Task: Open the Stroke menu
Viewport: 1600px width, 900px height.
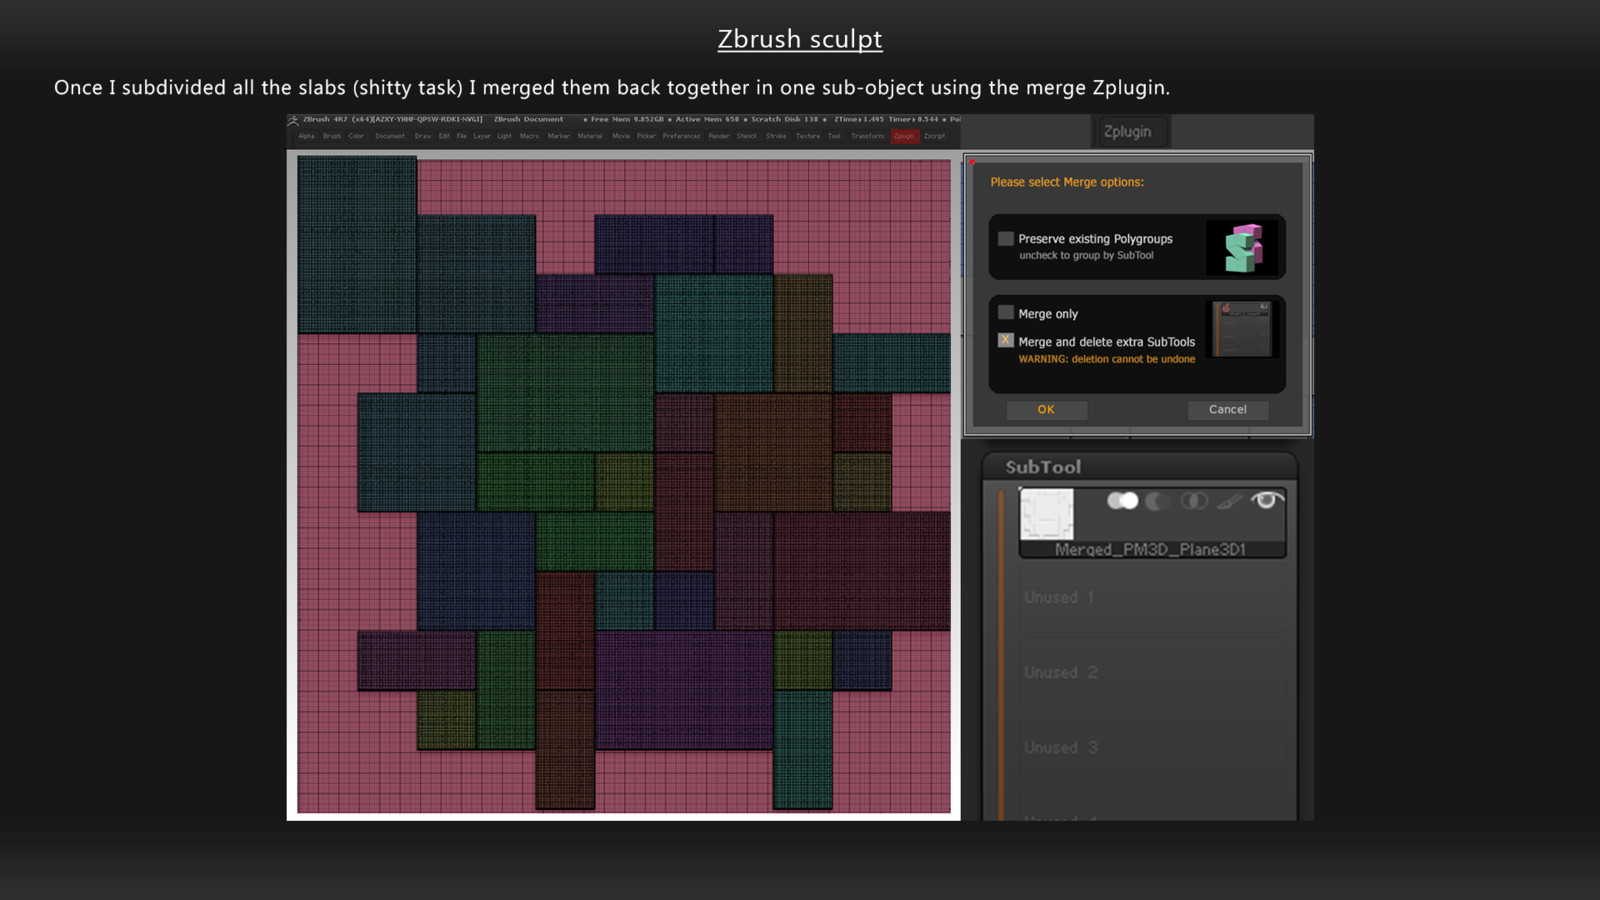Action: coord(776,136)
